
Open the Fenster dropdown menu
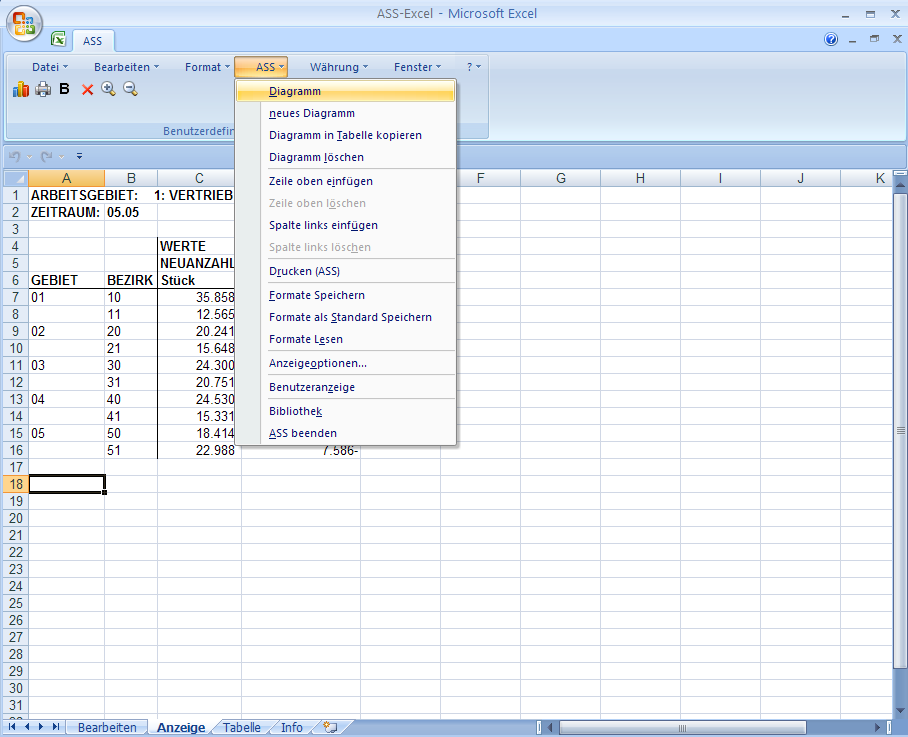(417, 67)
